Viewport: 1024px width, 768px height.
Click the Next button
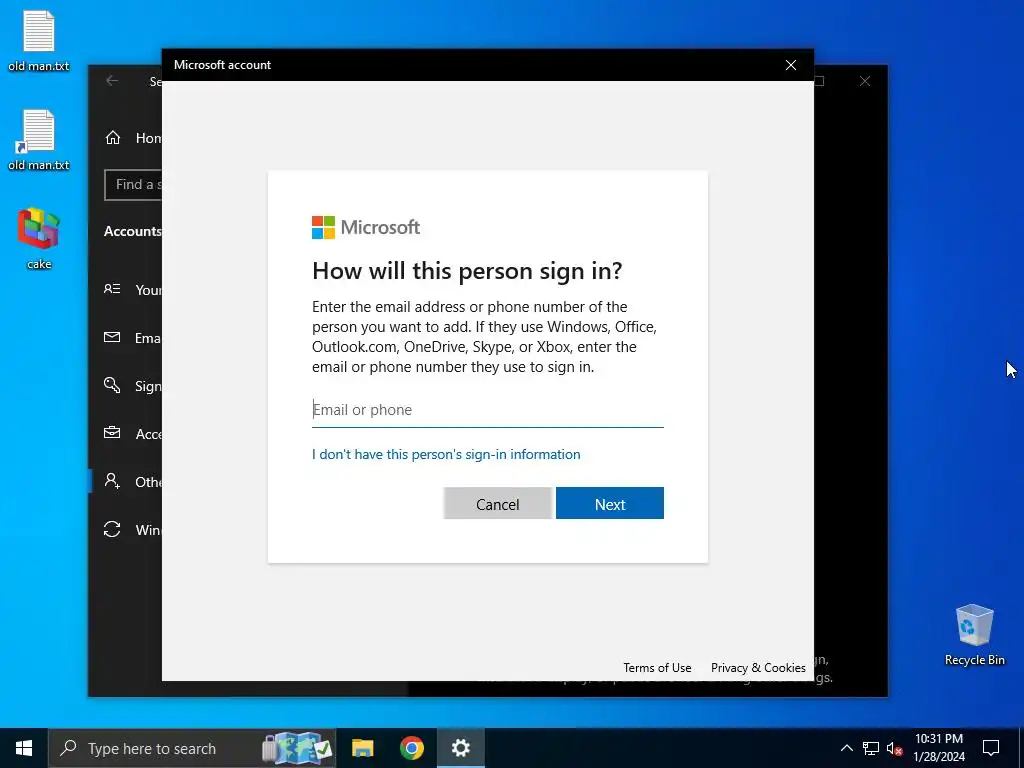609,504
